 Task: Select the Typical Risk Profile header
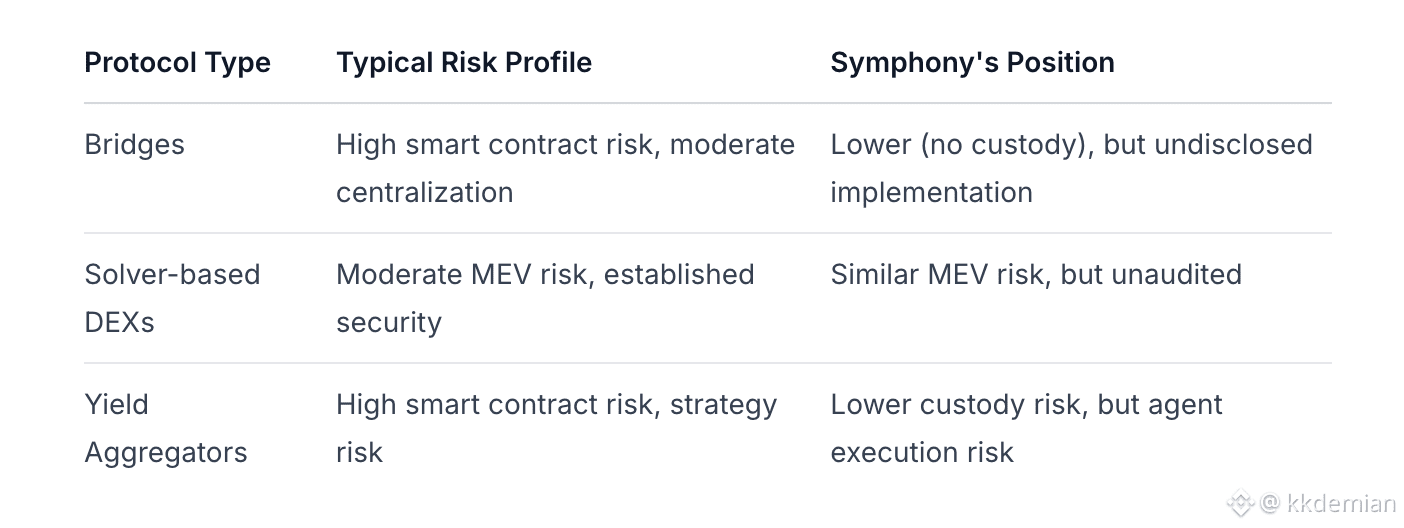pyautogui.click(x=464, y=62)
